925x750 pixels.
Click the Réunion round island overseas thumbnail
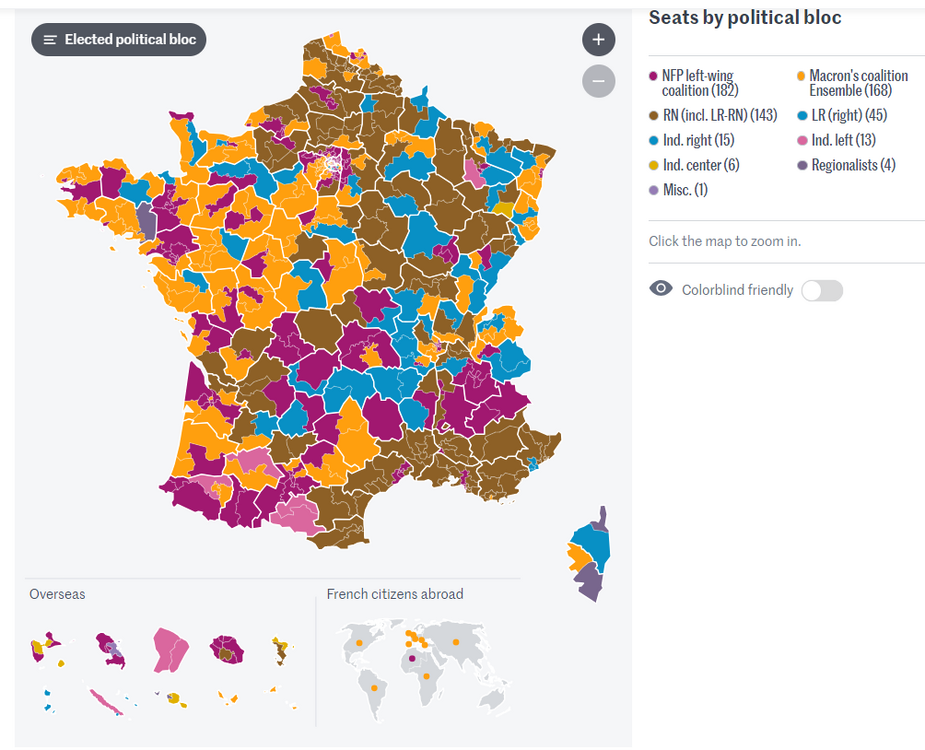pyautogui.click(x=228, y=649)
